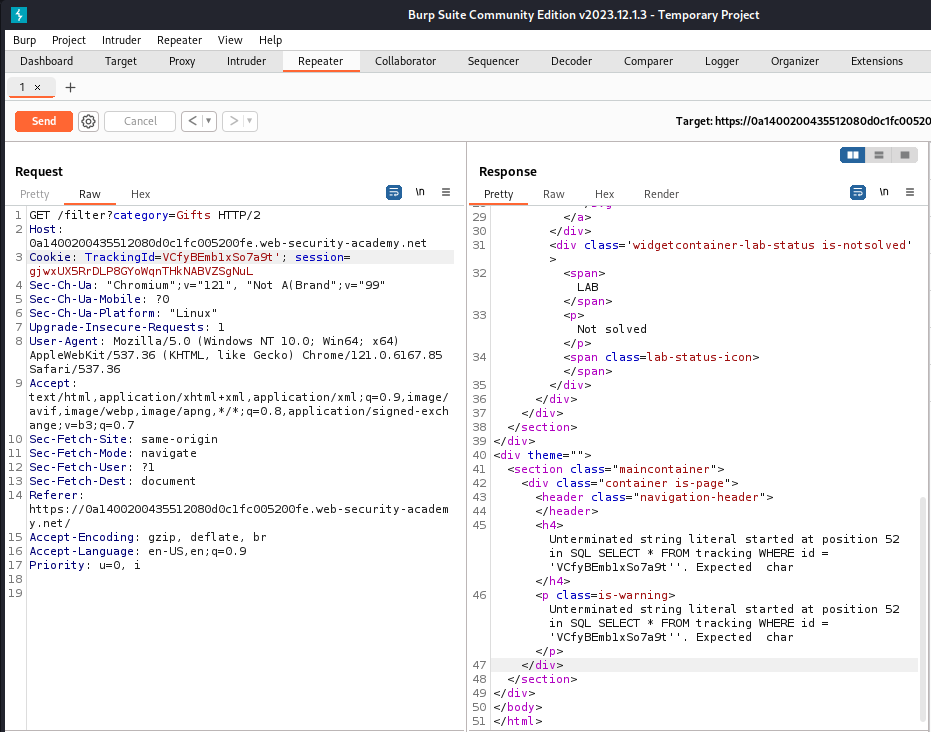931x732 pixels.
Task: Select top-bottom stacked layout
Action: [879, 155]
